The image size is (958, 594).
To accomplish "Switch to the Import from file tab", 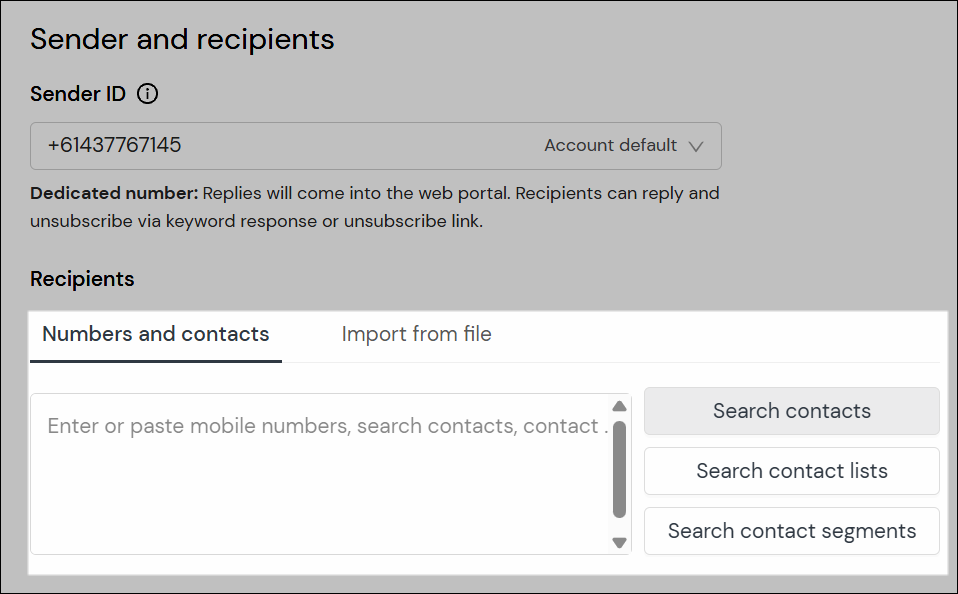I will coord(416,334).
